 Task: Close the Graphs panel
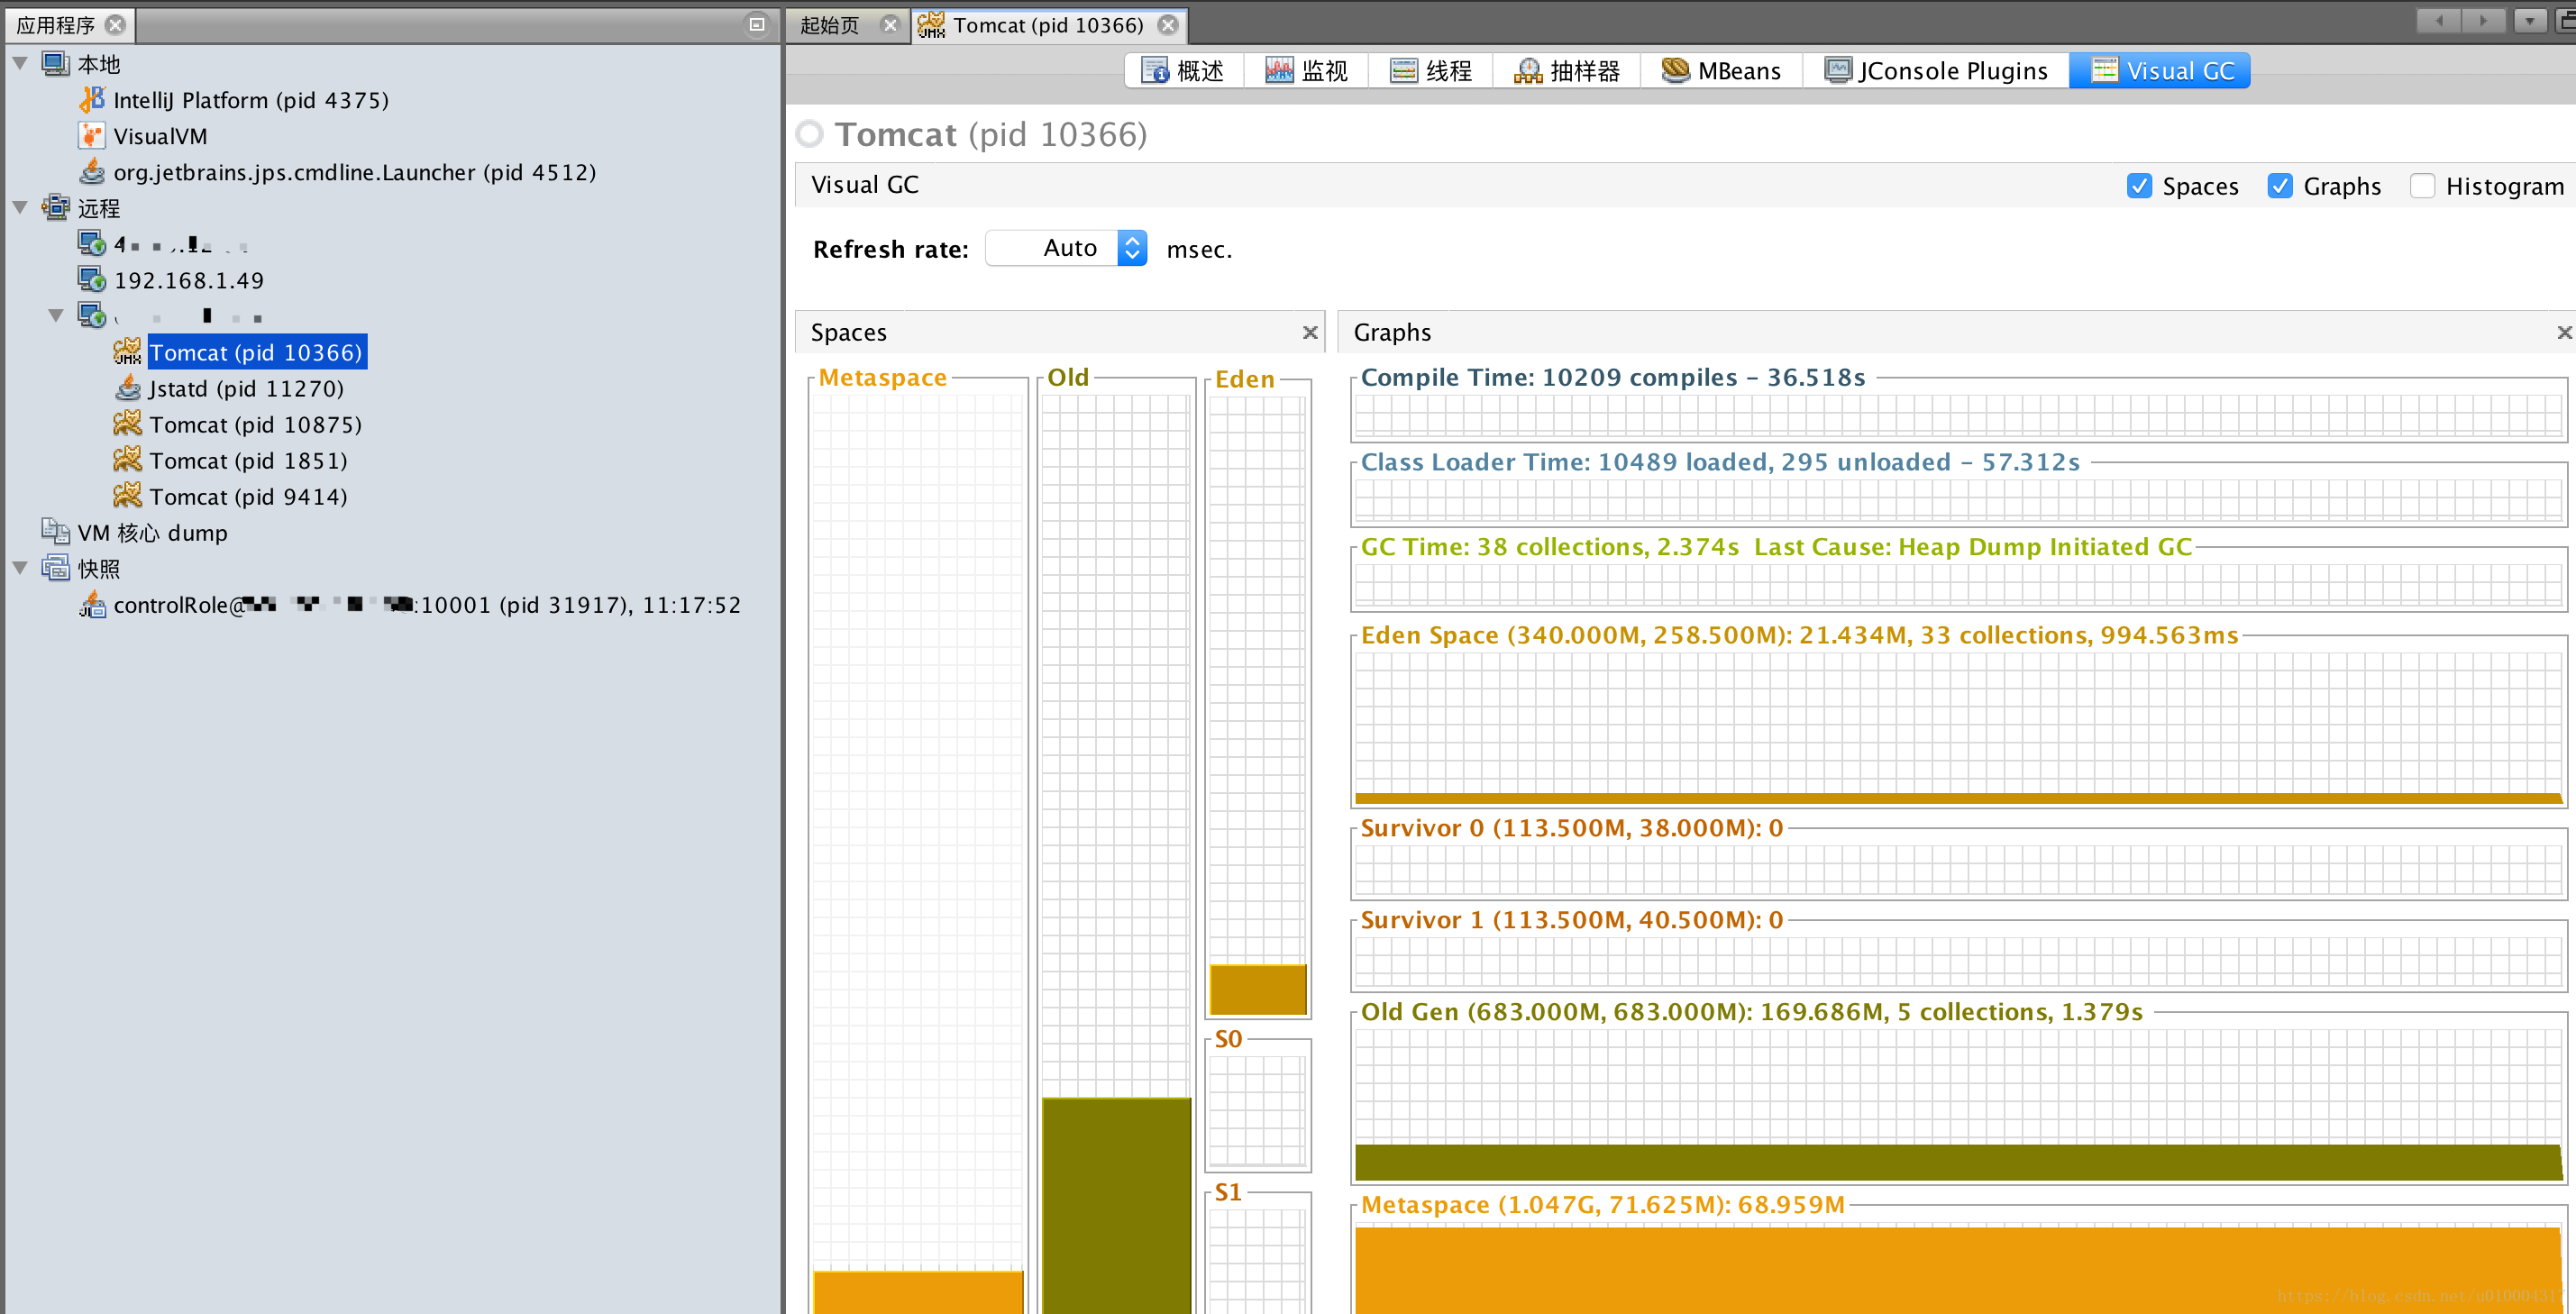(2564, 332)
